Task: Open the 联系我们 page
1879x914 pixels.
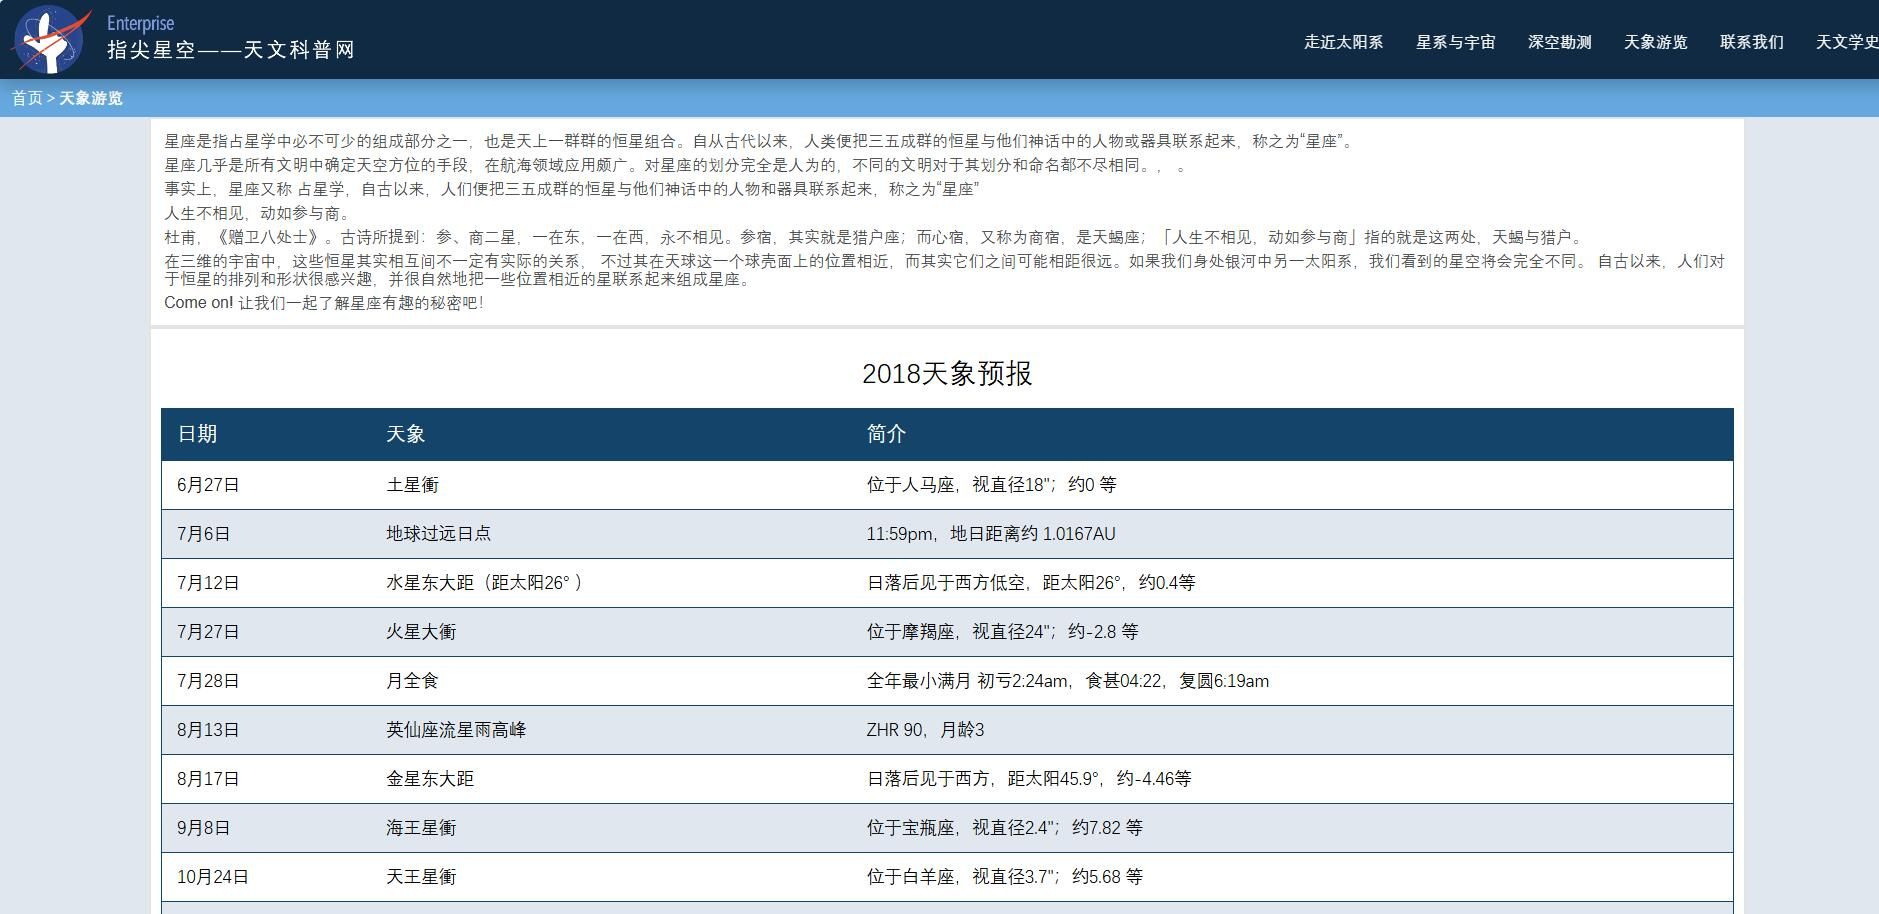Action: [x=1750, y=43]
